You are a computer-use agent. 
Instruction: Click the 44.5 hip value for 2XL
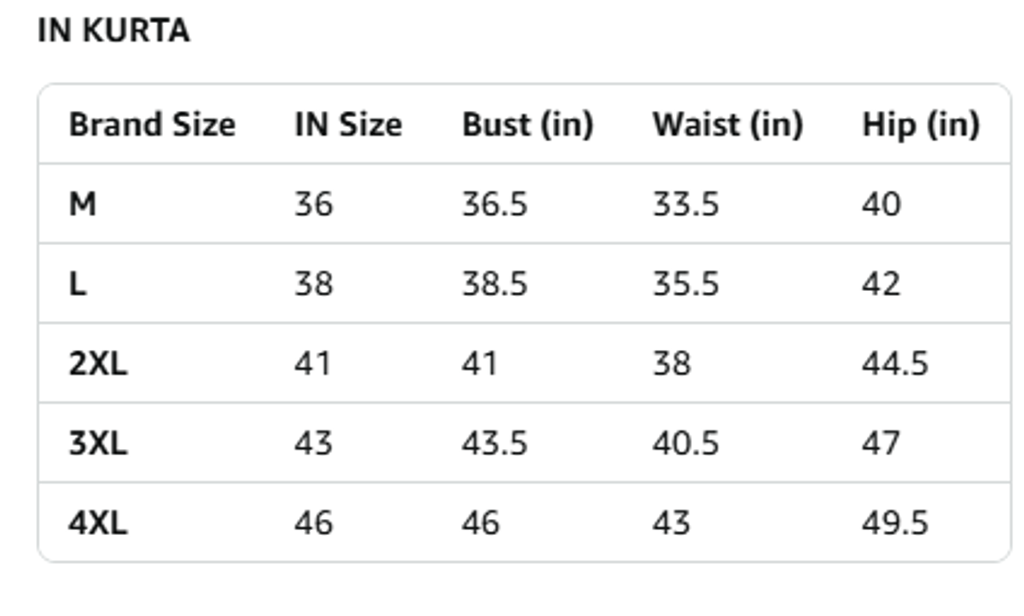click(895, 363)
